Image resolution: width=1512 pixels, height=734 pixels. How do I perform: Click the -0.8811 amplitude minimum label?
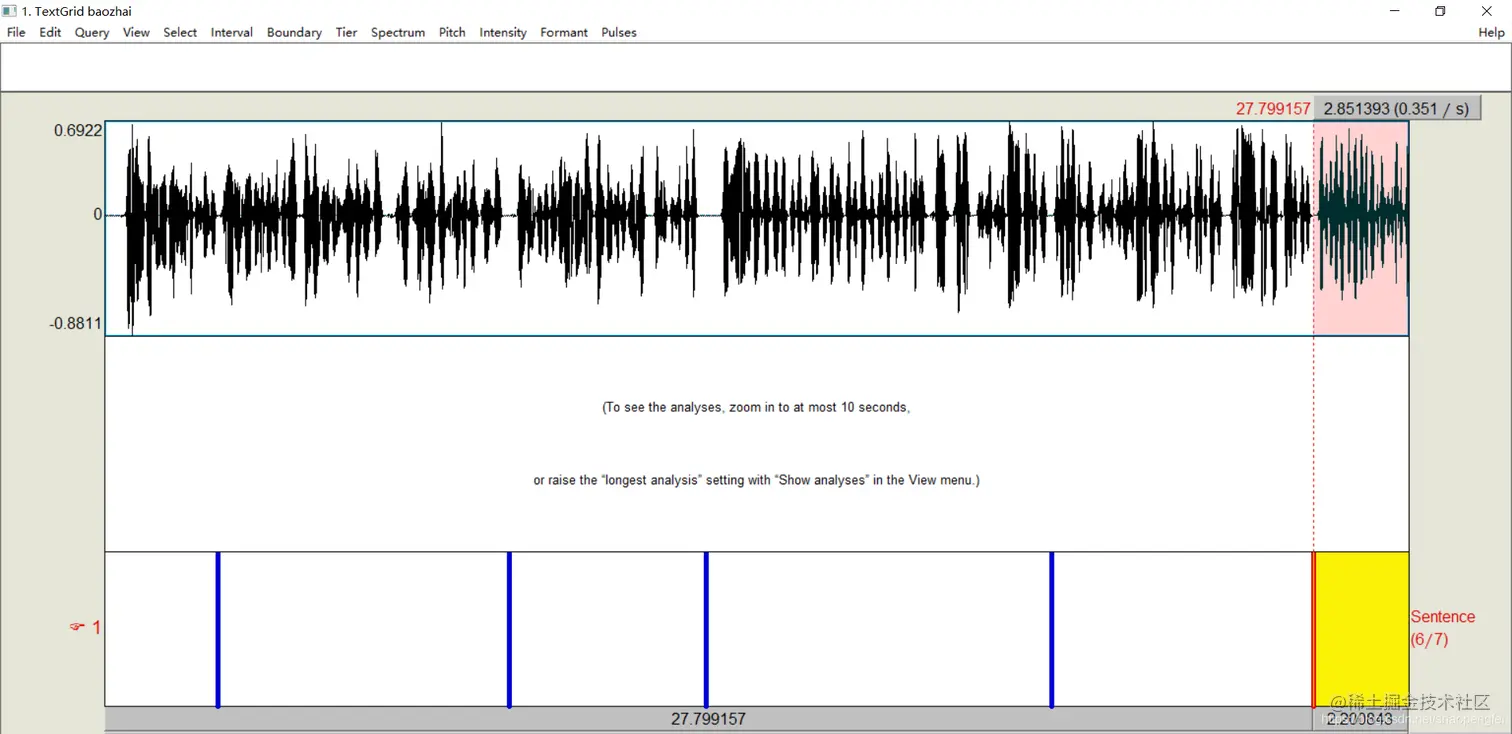[x=76, y=323]
